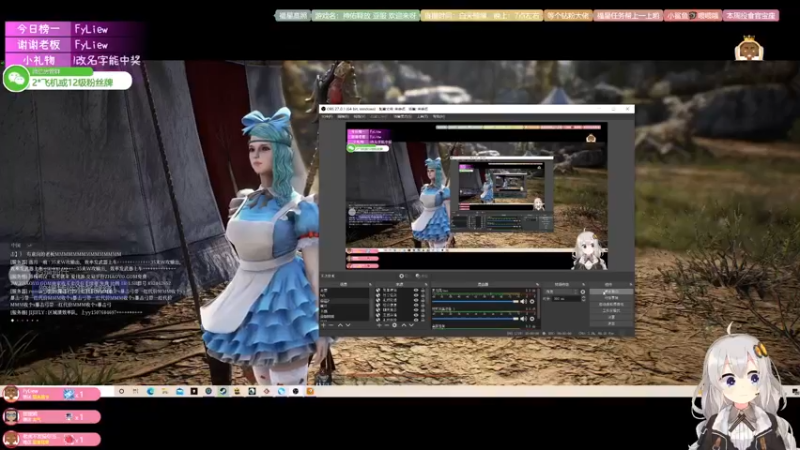Open Steam from the taskbar

click(x=223, y=391)
